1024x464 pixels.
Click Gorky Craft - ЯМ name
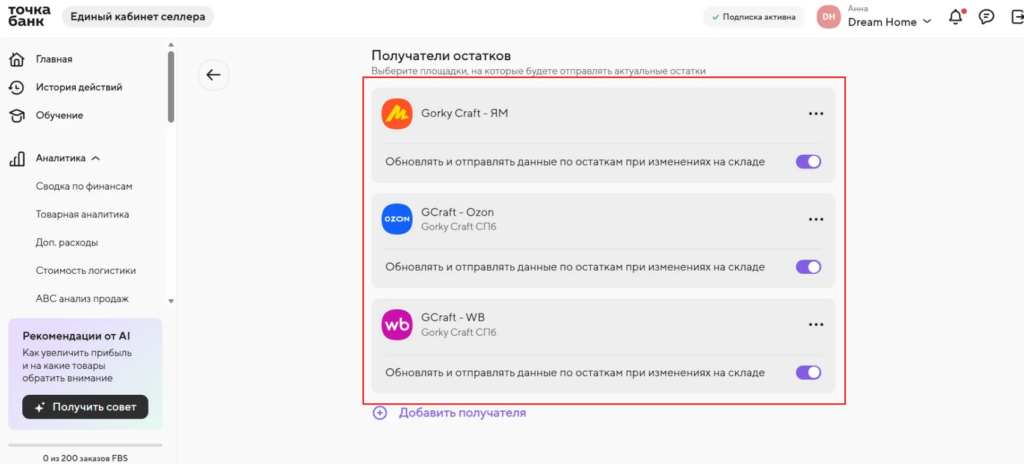point(464,114)
